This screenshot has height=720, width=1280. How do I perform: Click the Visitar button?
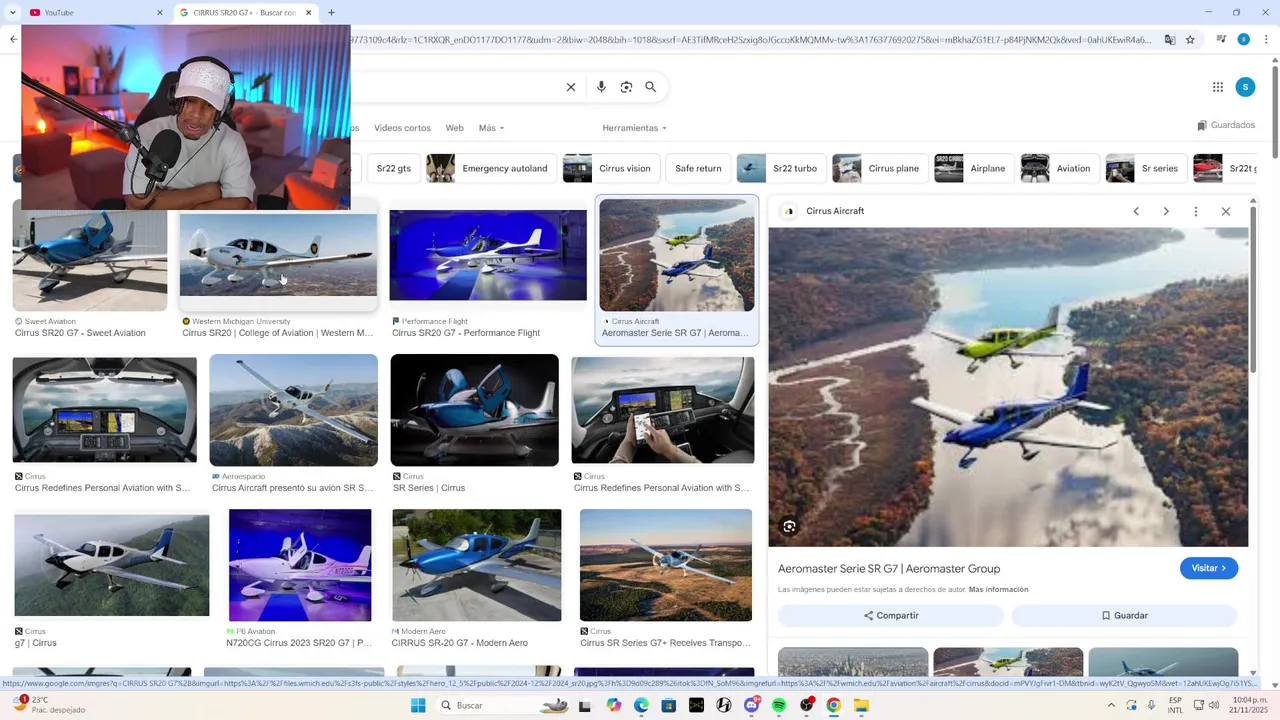[x=1209, y=568]
